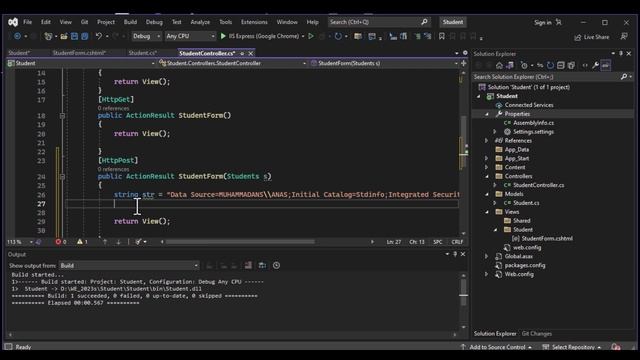Click the Open File folder icon
This screenshot has width=640, height=360.
(64, 36)
